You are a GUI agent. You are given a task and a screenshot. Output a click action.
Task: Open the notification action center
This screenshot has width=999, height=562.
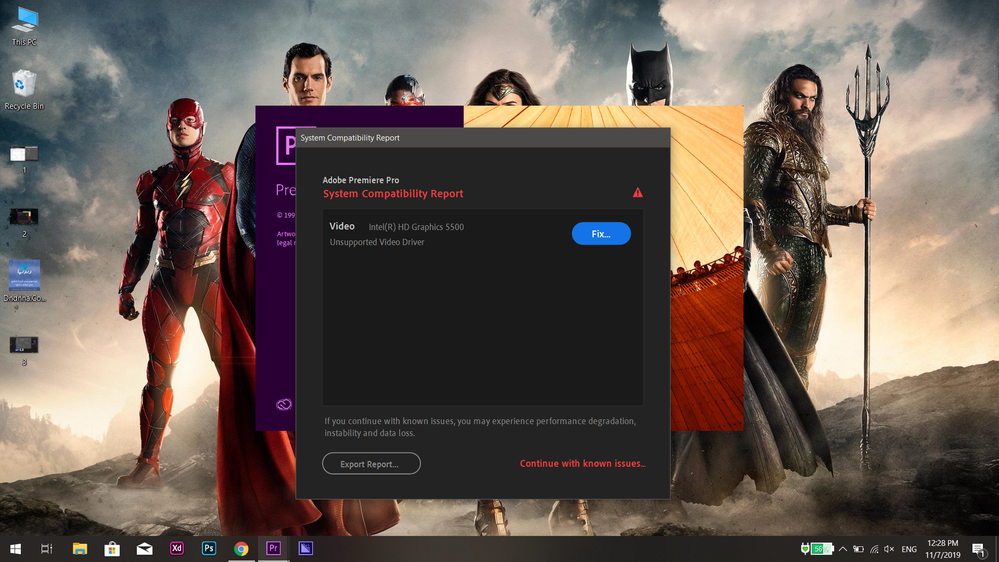click(x=979, y=549)
